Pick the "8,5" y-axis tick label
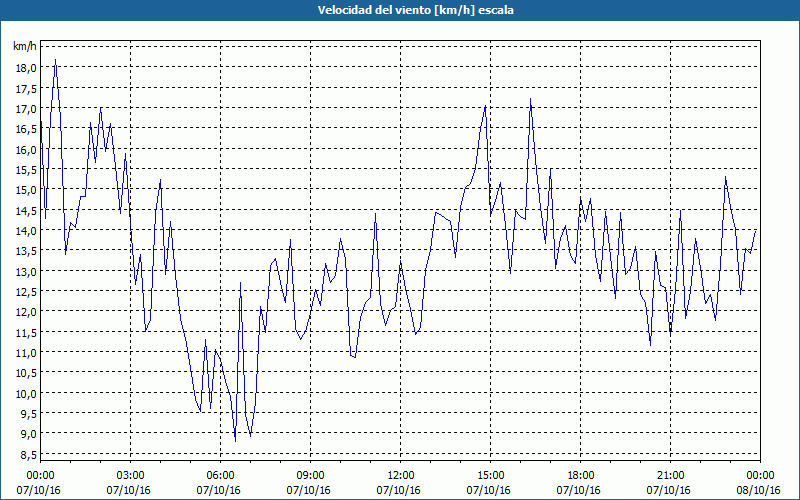Image resolution: width=800 pixels, height=500 pixels. click(31, 454)
